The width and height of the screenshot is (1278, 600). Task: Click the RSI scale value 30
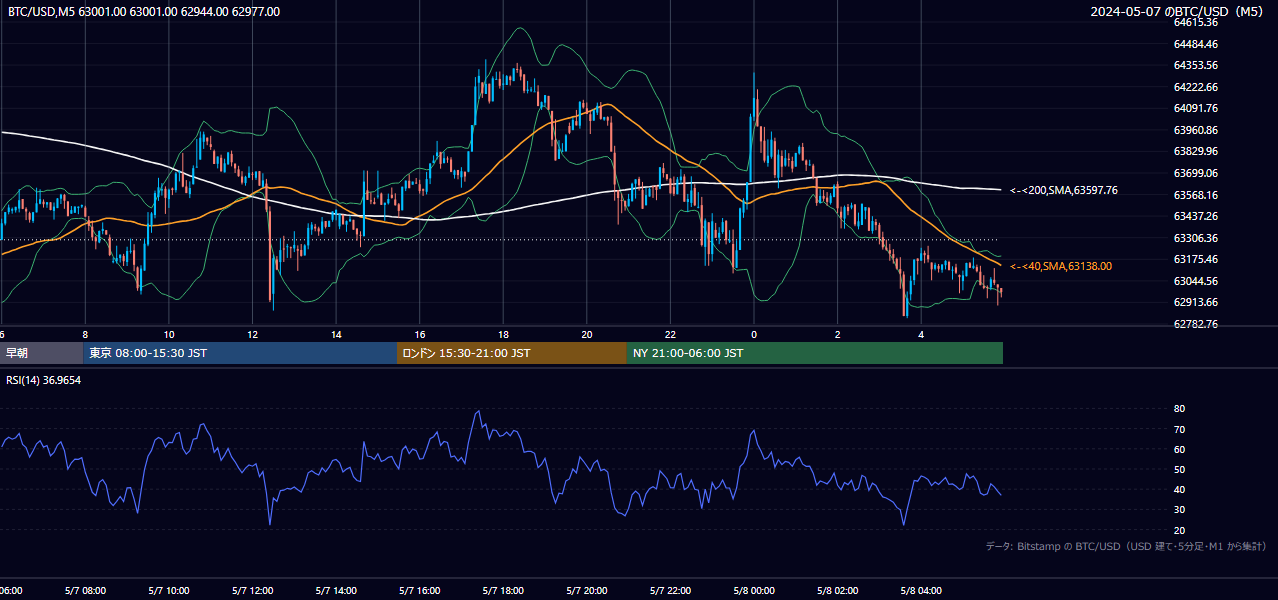pos(1179,509)
